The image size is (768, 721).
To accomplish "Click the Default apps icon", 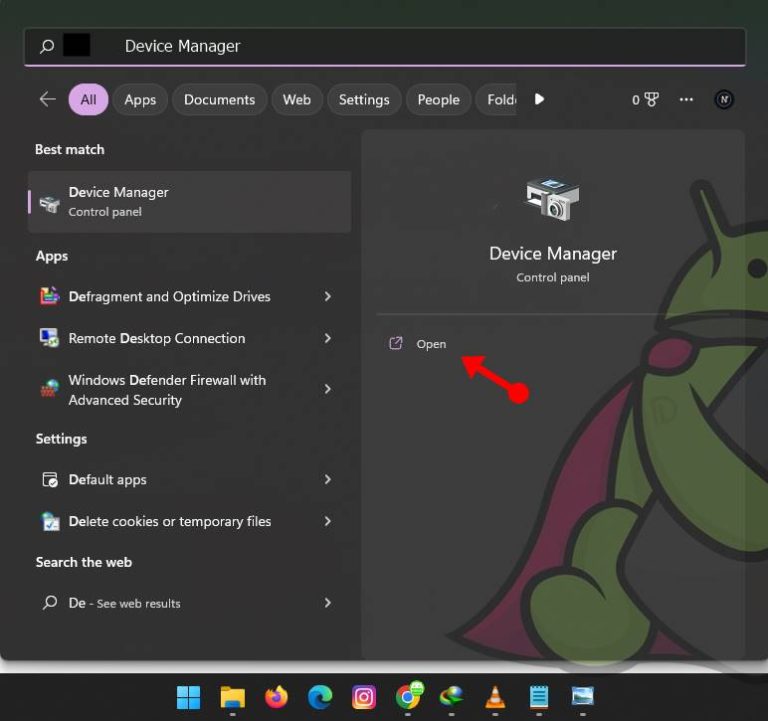I will [x=50, y=480].
